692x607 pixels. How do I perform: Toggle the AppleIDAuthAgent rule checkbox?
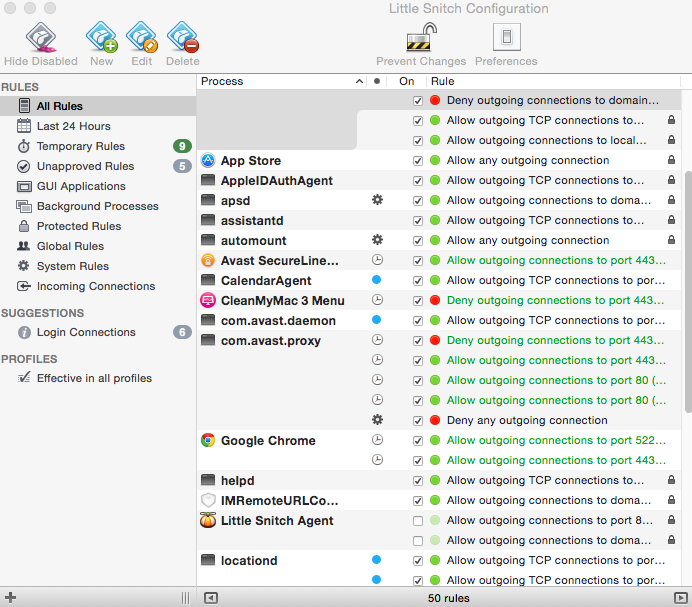418,181
